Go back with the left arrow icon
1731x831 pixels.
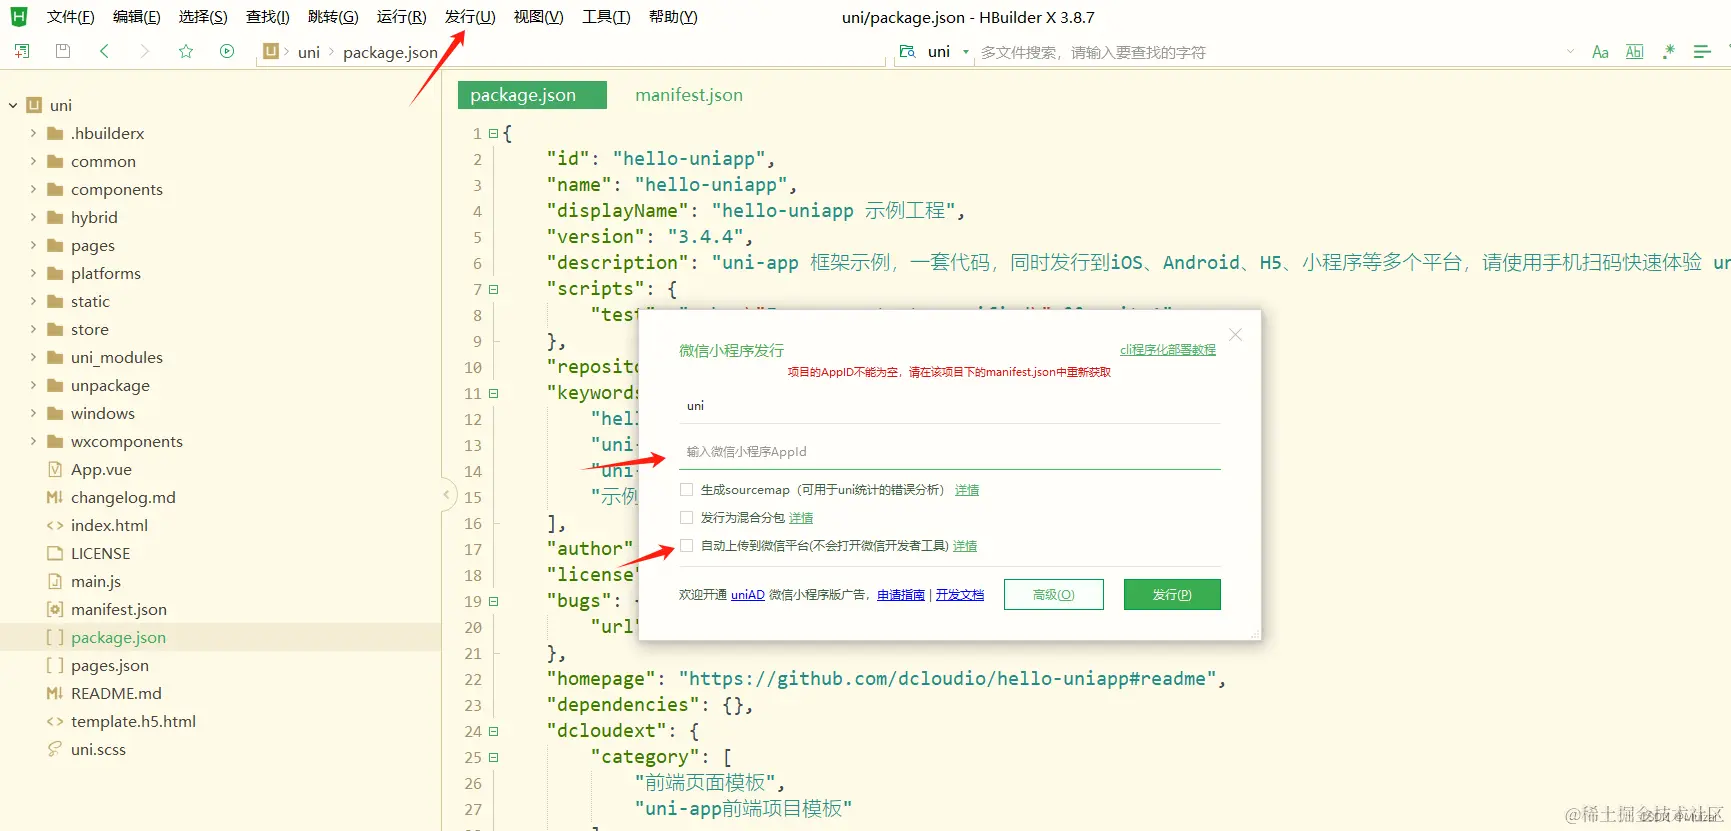click(104, 51)
